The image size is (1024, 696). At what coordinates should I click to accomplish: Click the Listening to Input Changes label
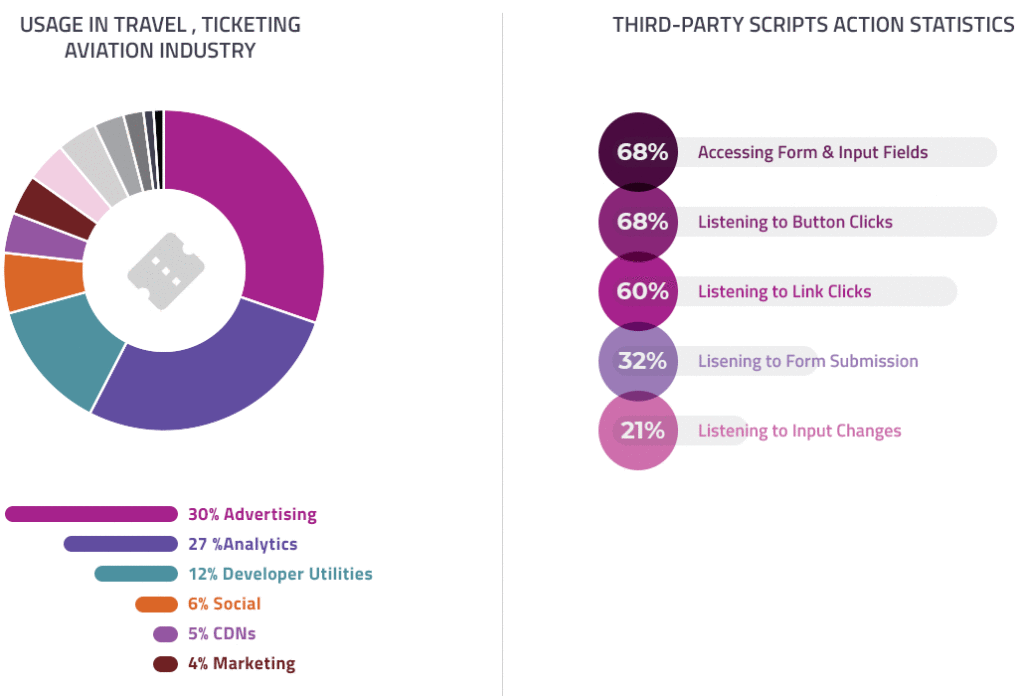point(799,431)
